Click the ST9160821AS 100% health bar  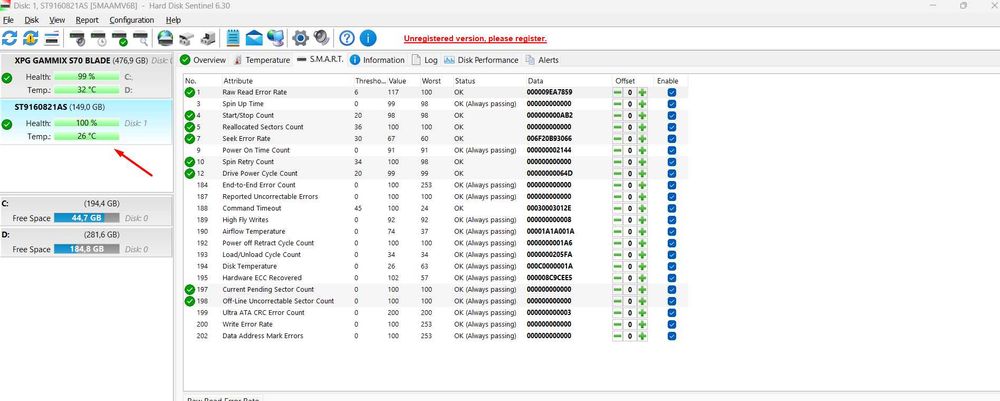87,123
